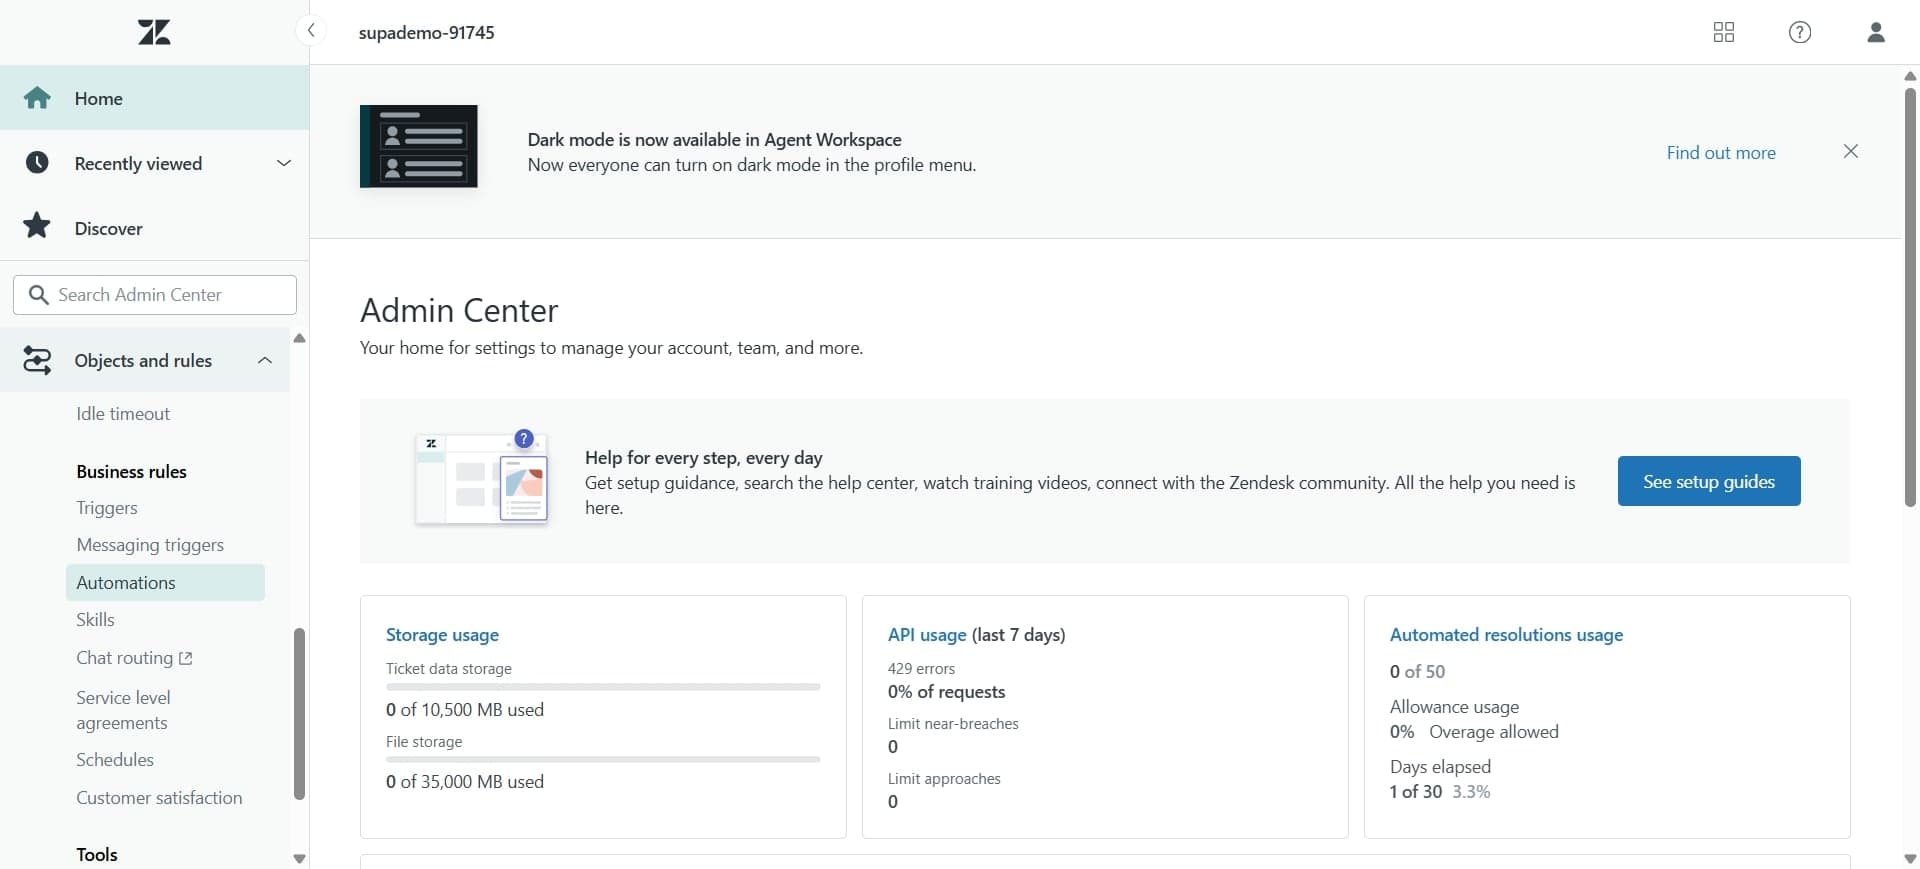This screenshot has height=869, width=1920.
Task: Open the Zendesk products grid icon
Action: [x=1723, y=32]
